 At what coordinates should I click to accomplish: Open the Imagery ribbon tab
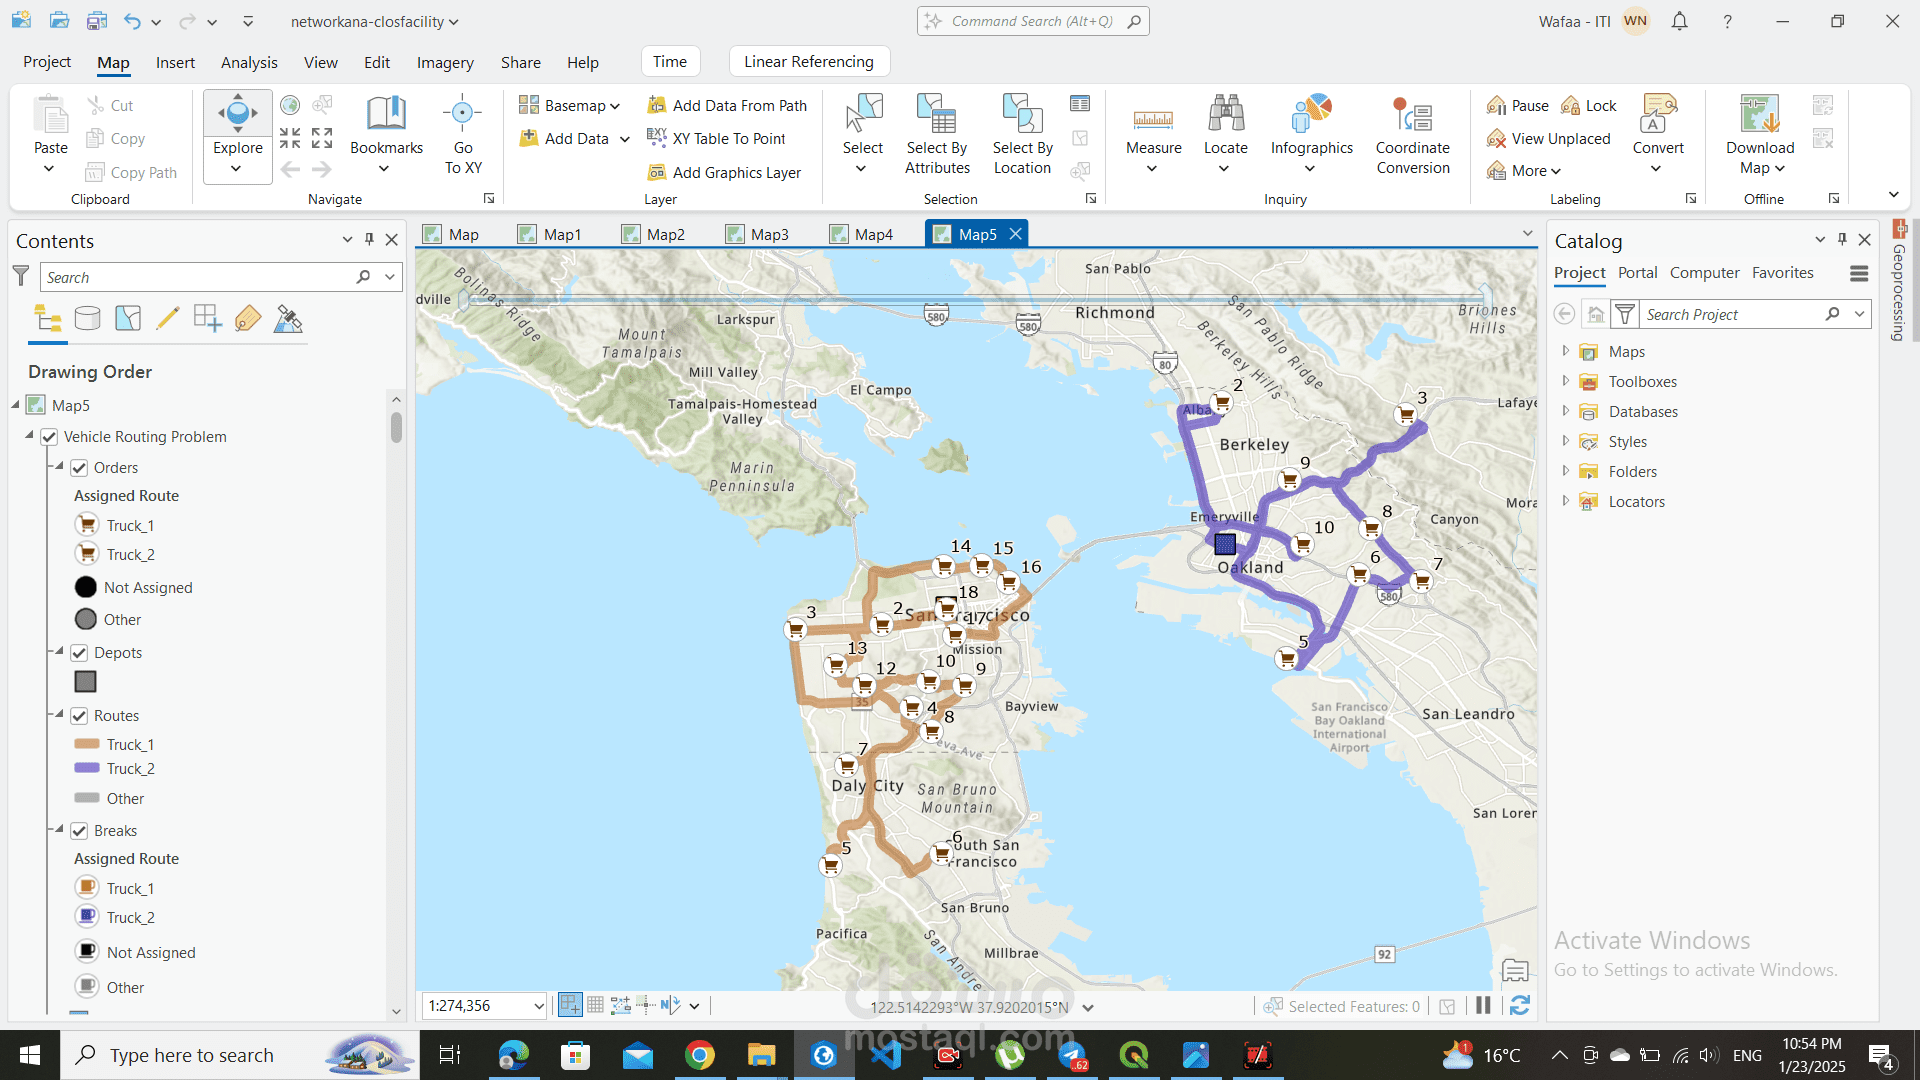(x=445, y=62)
